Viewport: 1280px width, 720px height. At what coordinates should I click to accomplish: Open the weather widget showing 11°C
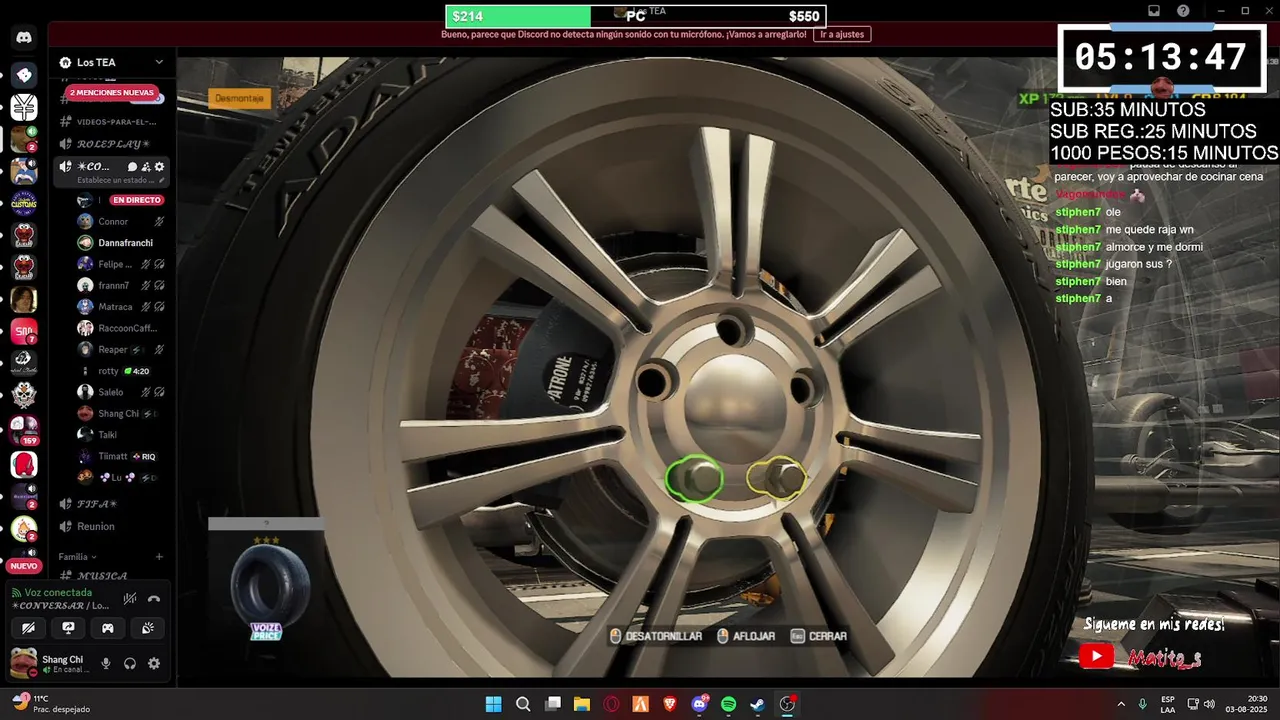tap(49, 704)
